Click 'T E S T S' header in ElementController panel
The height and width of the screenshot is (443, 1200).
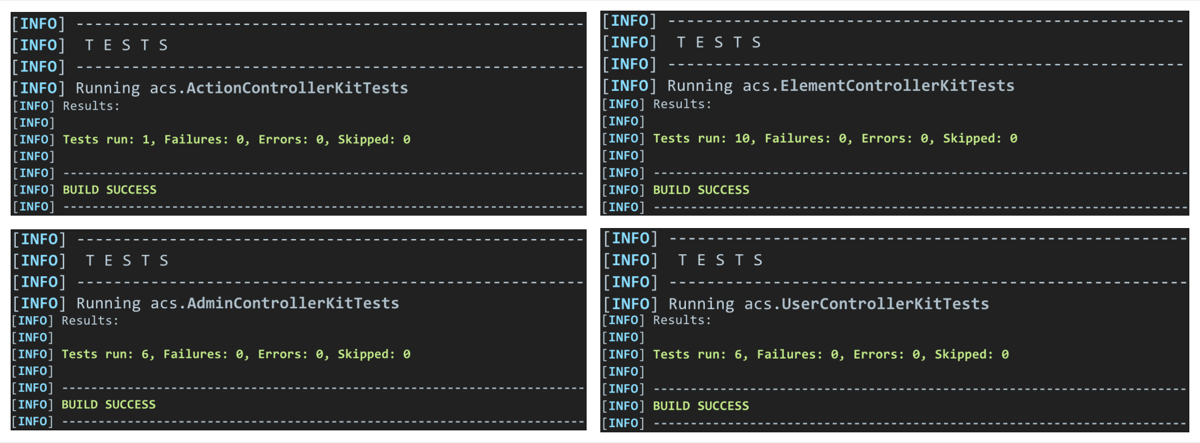point(719,42)
